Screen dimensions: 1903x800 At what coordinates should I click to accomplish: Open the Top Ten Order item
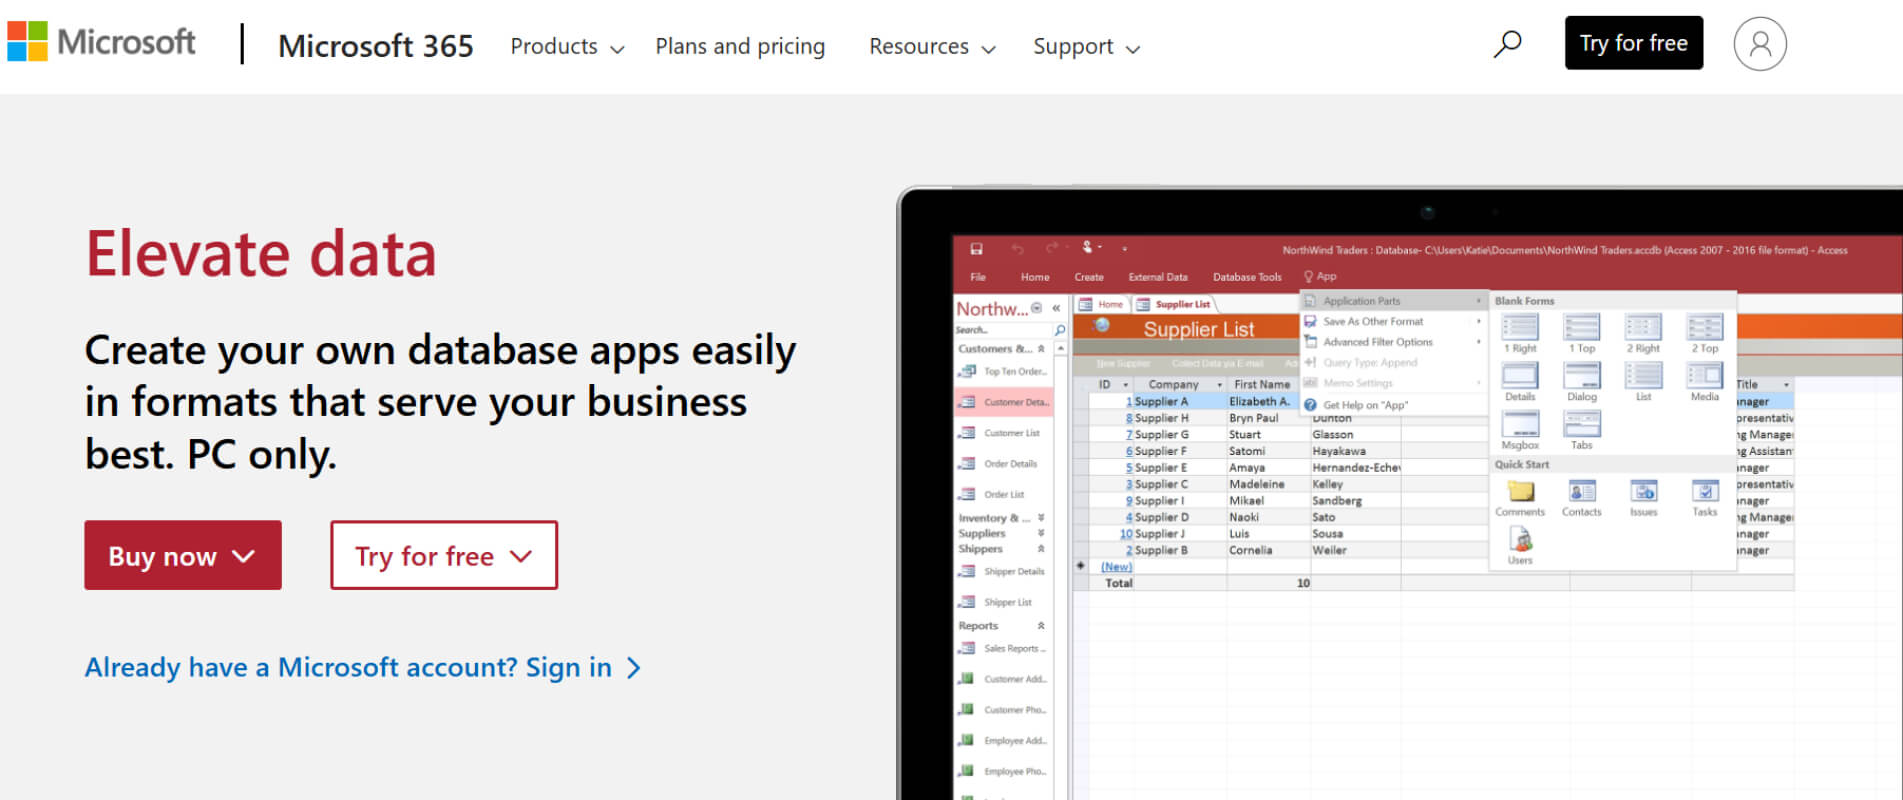tap(1004, 372)
